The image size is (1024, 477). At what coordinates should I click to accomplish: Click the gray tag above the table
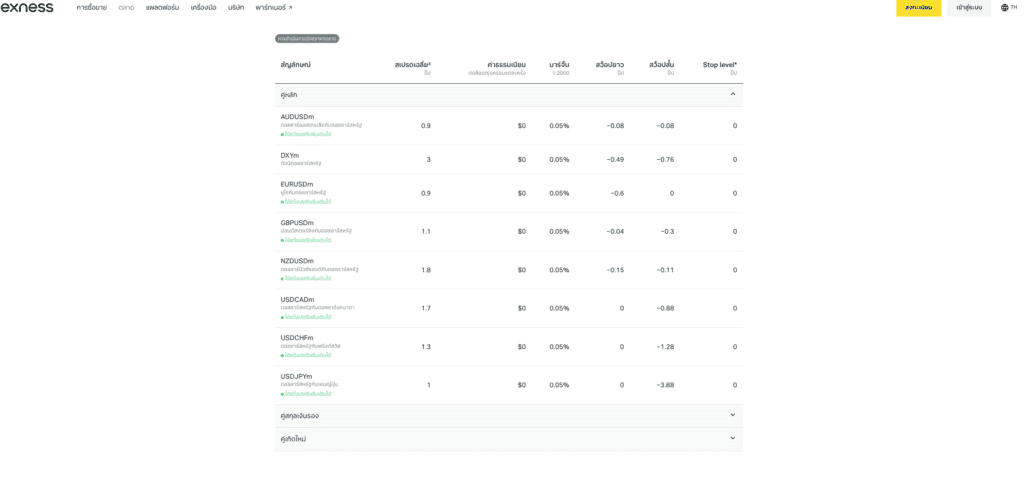(307, 38)
